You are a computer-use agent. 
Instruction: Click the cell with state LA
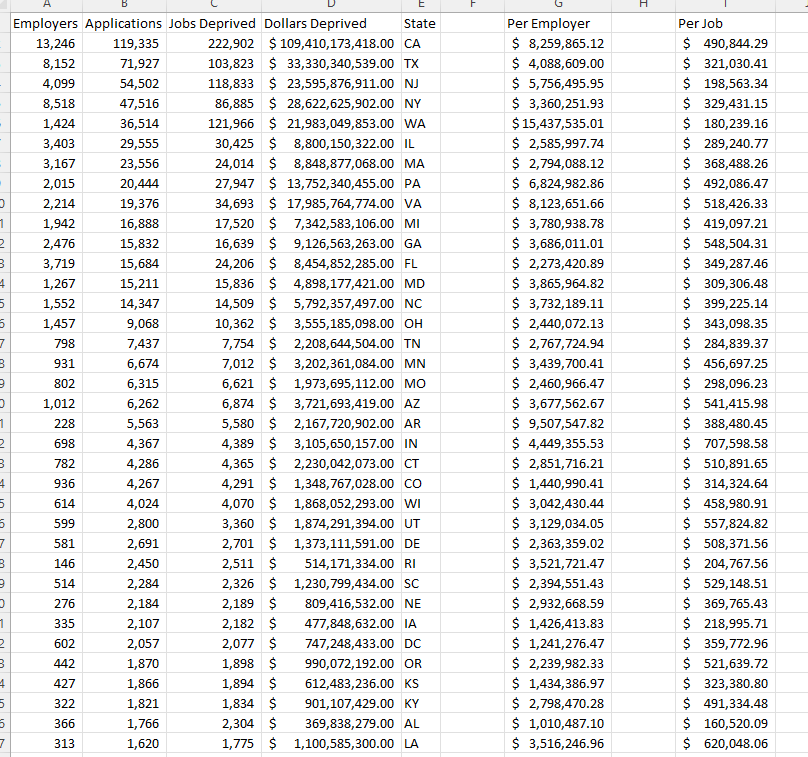pos(421,744)
